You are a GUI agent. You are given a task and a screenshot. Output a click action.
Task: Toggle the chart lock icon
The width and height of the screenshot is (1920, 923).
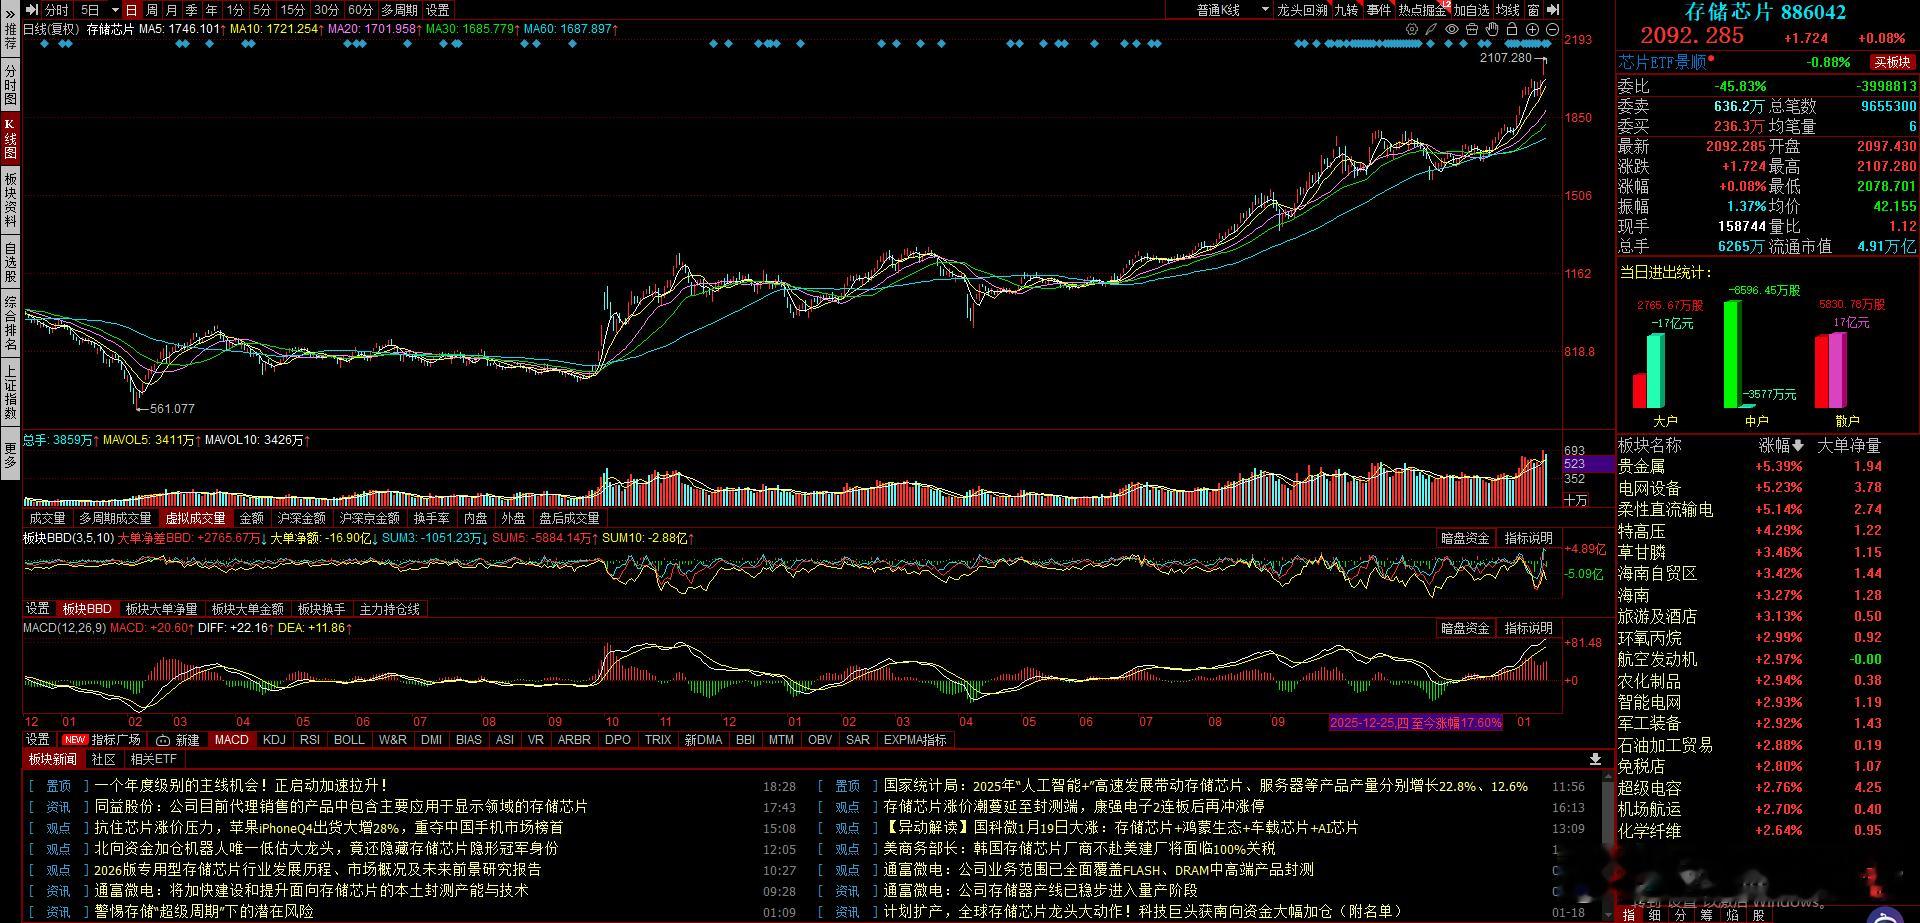coord(1512,30)
